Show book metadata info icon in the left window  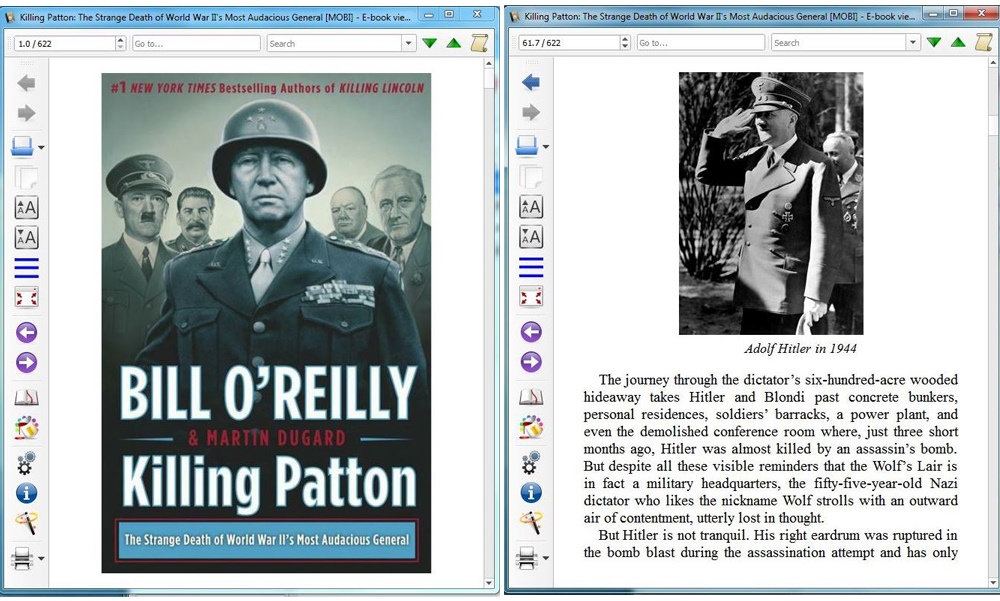pos(26,493)
